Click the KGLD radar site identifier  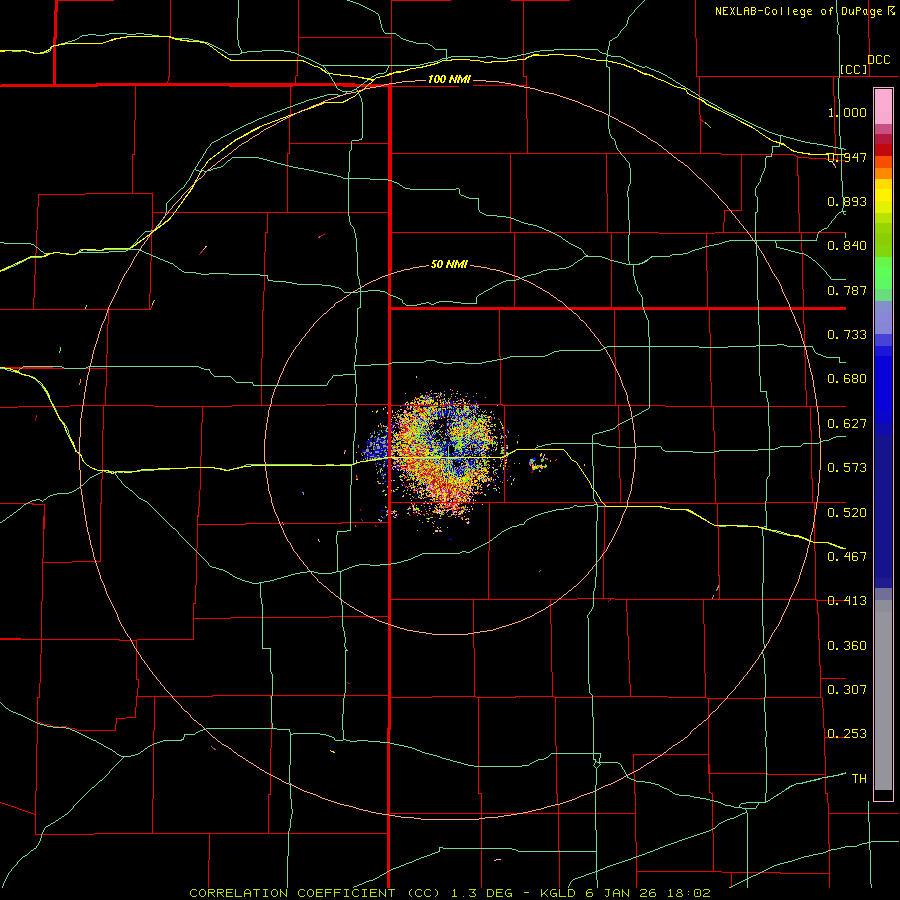coord(560,893)
